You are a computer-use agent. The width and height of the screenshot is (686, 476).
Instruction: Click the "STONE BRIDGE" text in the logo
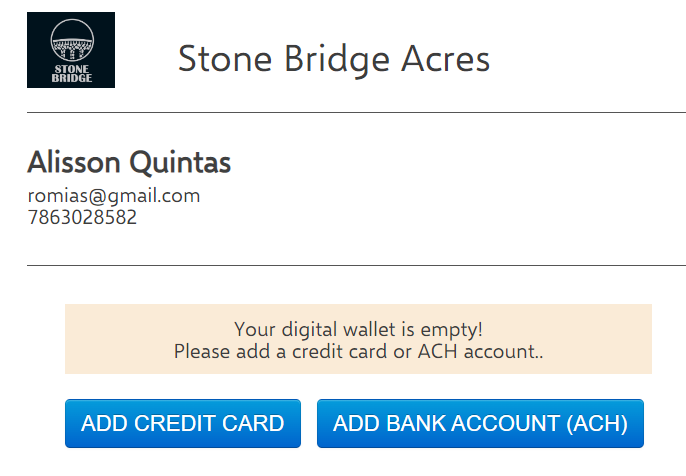pyautogui.click(x=71, y=73)
